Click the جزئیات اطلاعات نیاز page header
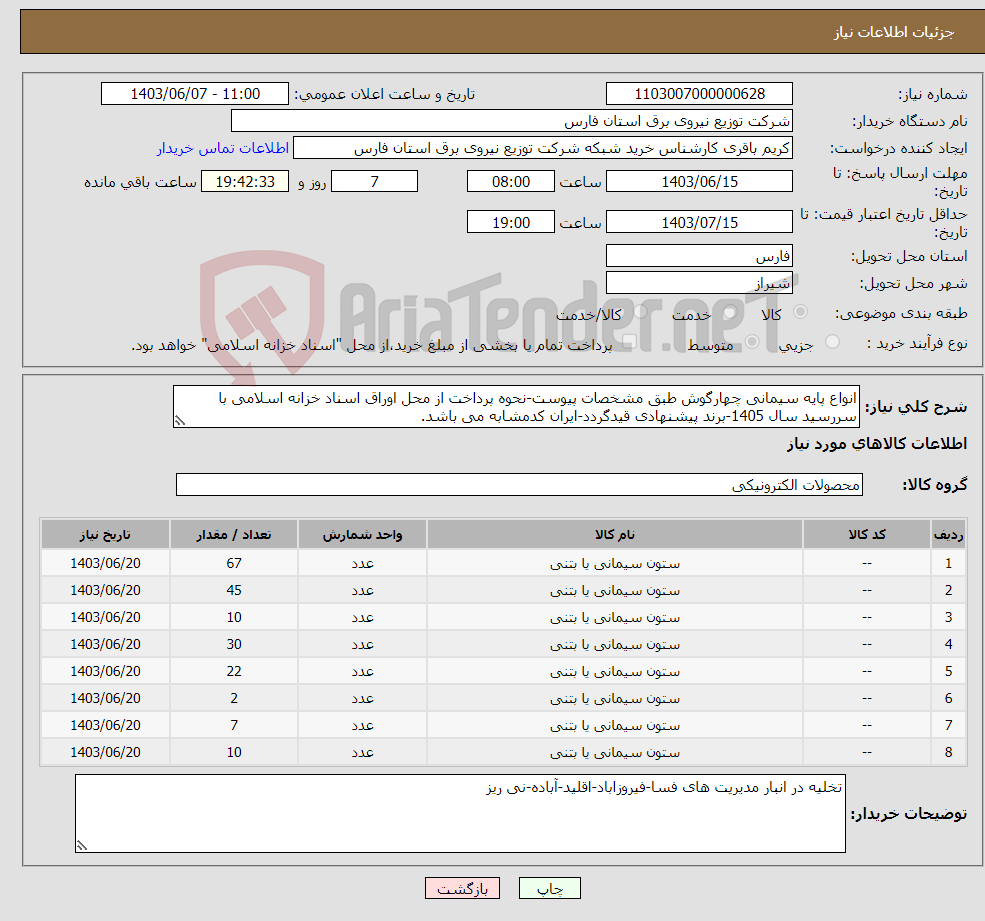Screen dimensions: 985x921 893,32
